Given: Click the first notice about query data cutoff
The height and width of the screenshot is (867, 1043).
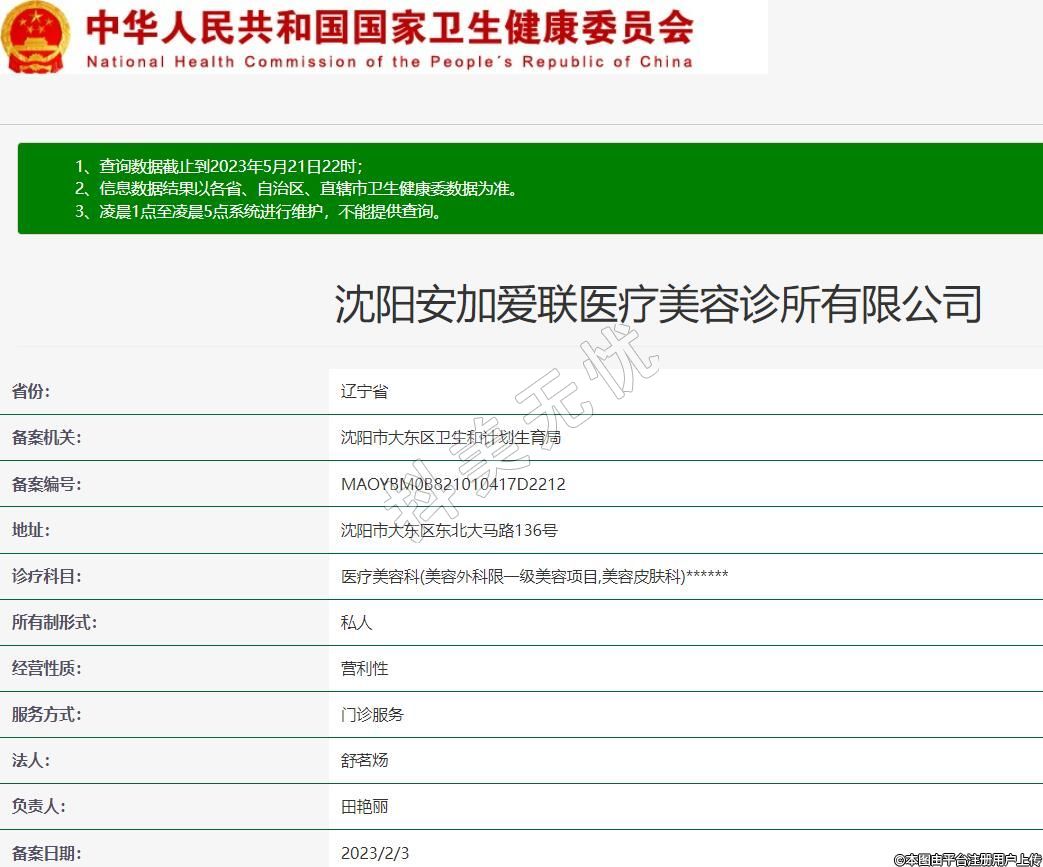Looking at the screenshot, I should 219,166.
